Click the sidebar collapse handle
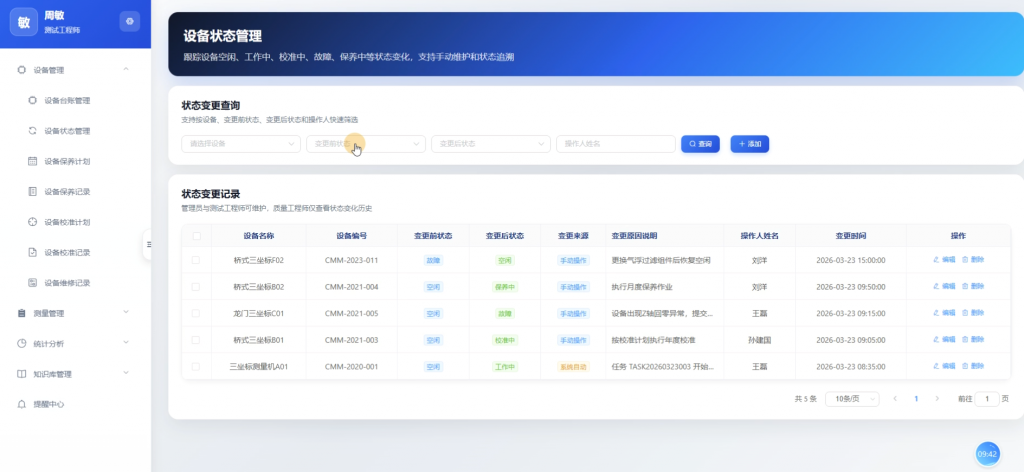 148,244
